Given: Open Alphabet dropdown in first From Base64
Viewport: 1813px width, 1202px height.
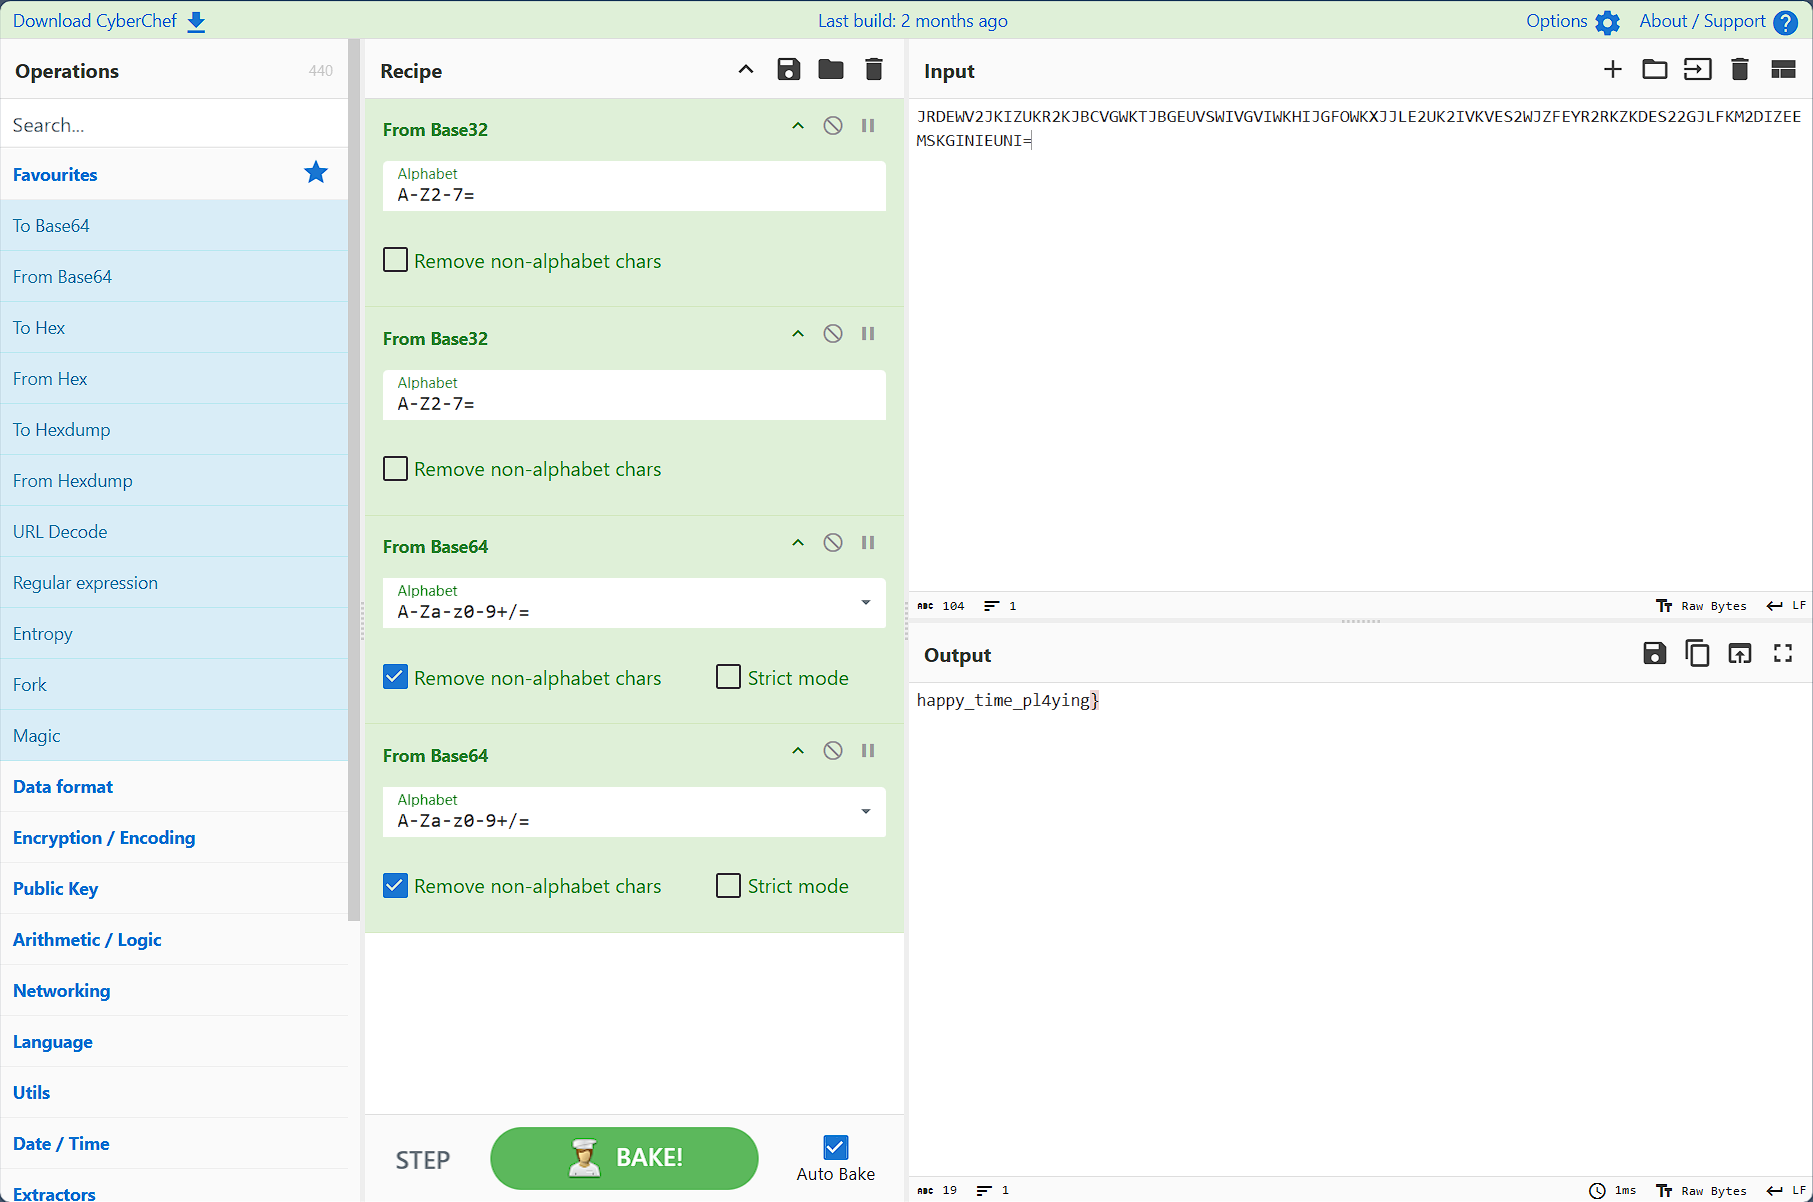Looking at the screenshot, I should [x=866, y=602].
